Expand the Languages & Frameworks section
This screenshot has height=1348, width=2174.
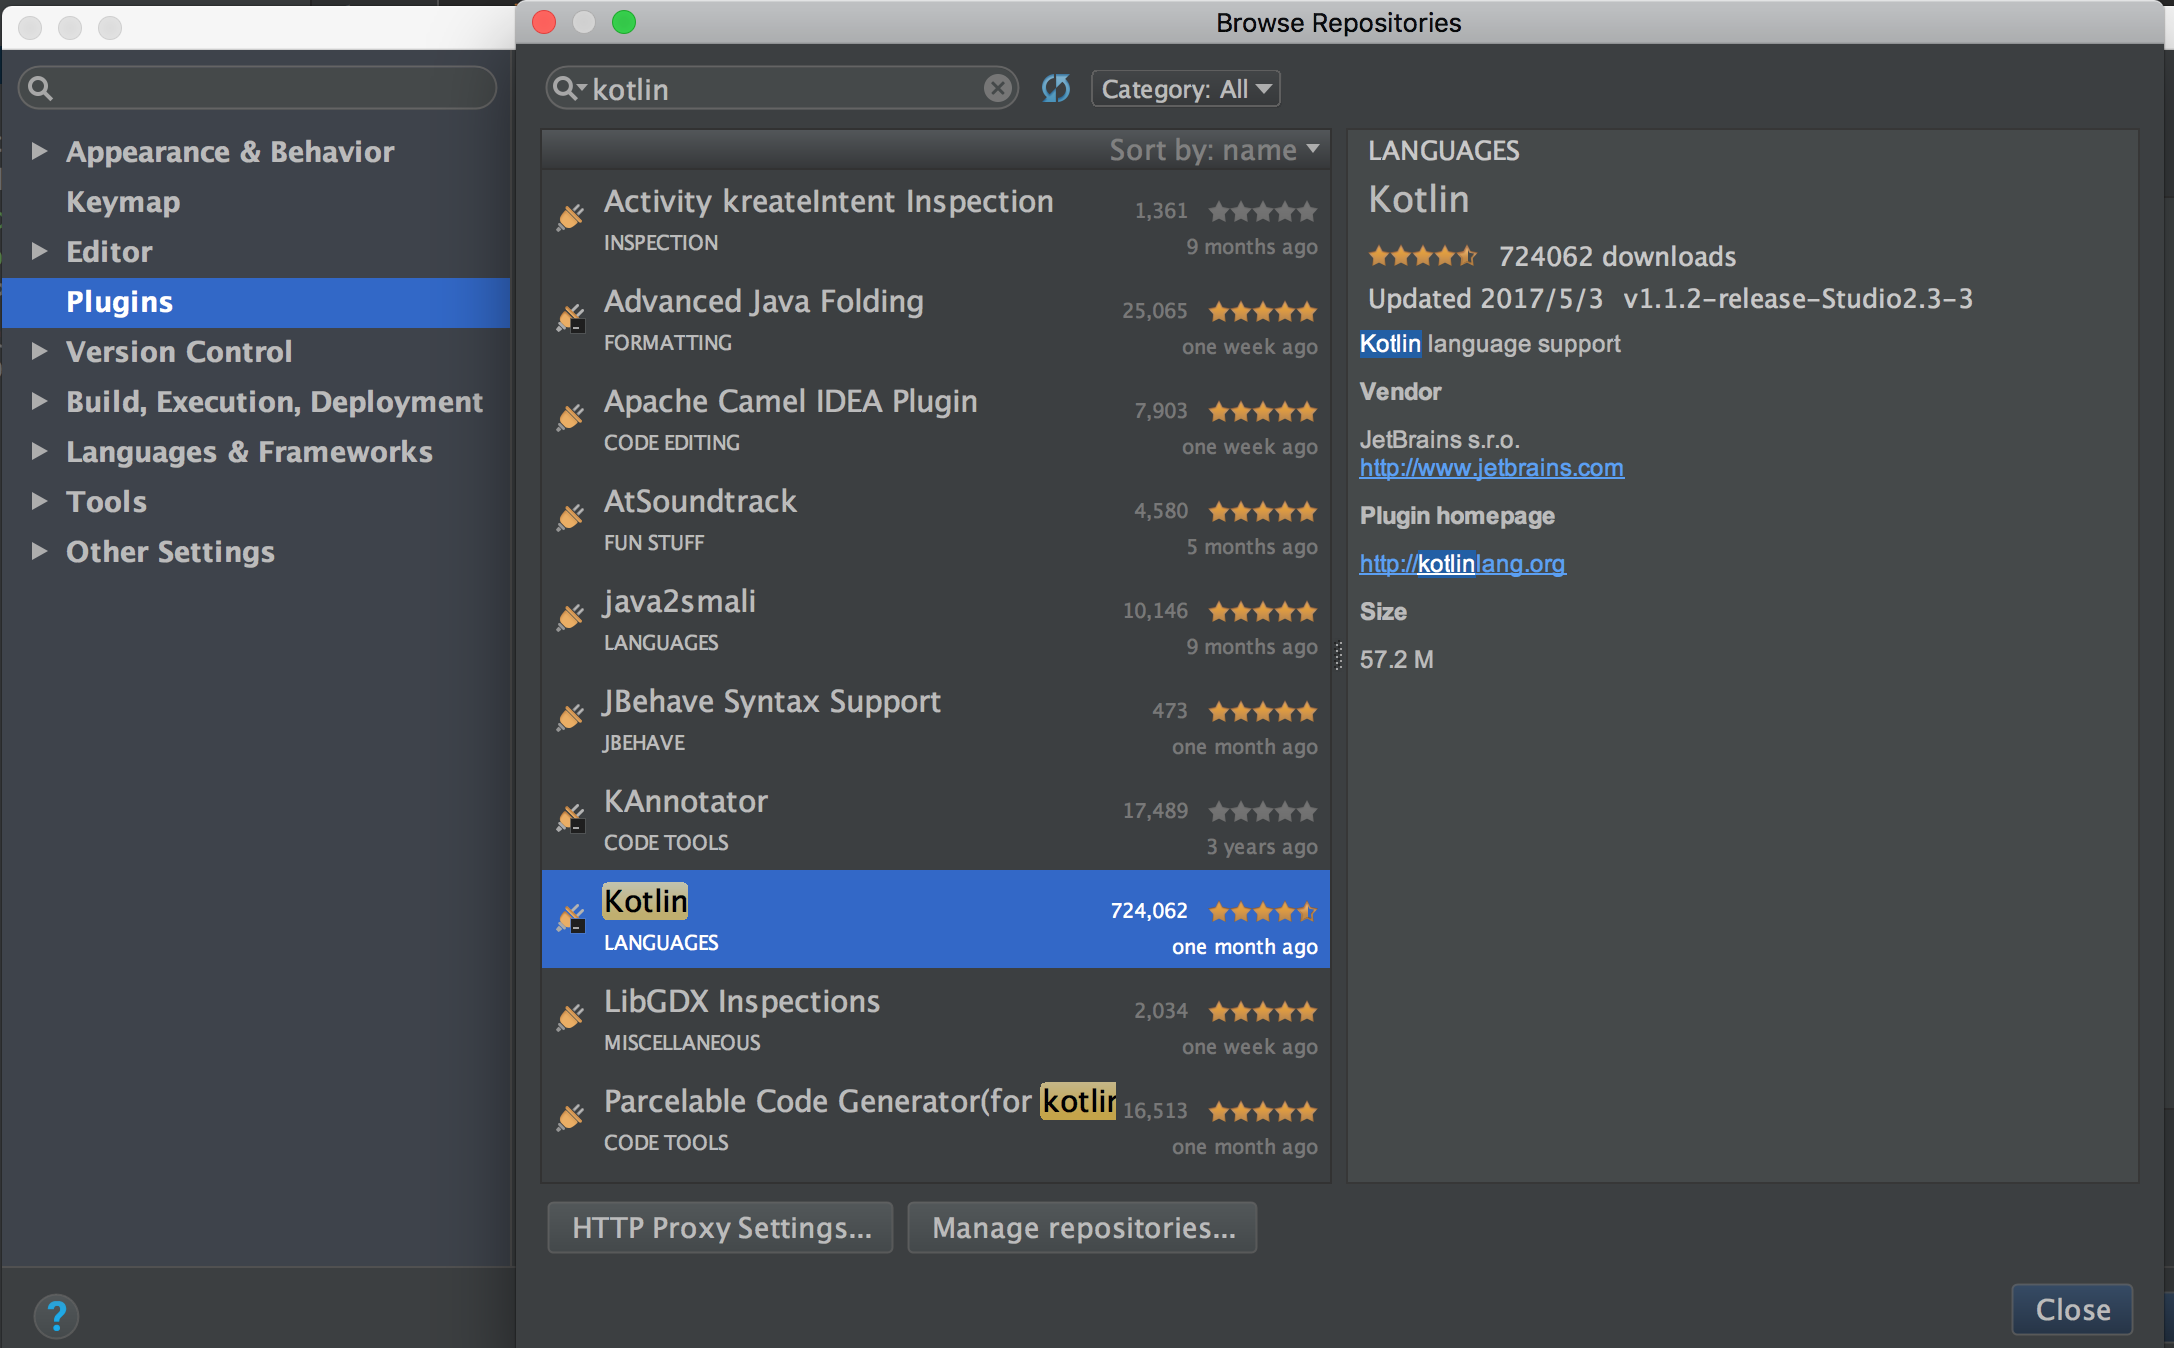pyautogui.click(x=39, y=451)
